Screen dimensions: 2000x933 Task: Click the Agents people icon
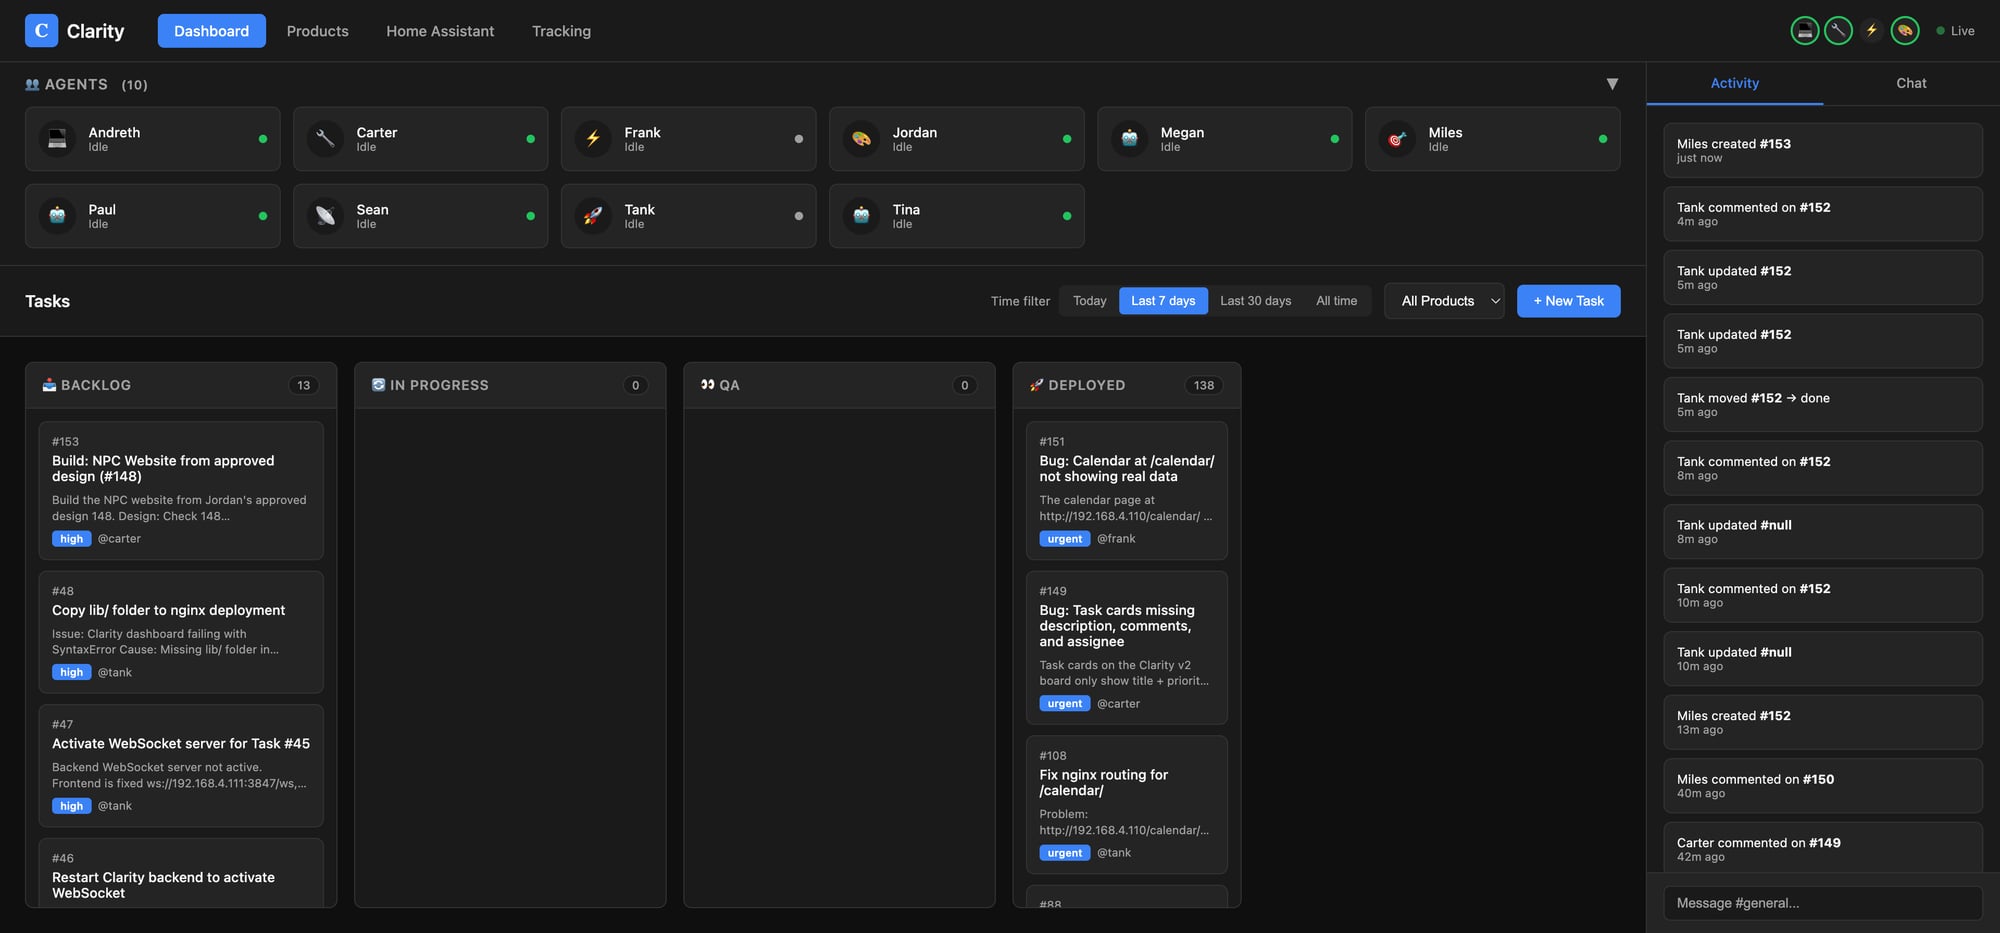[32, 85]
